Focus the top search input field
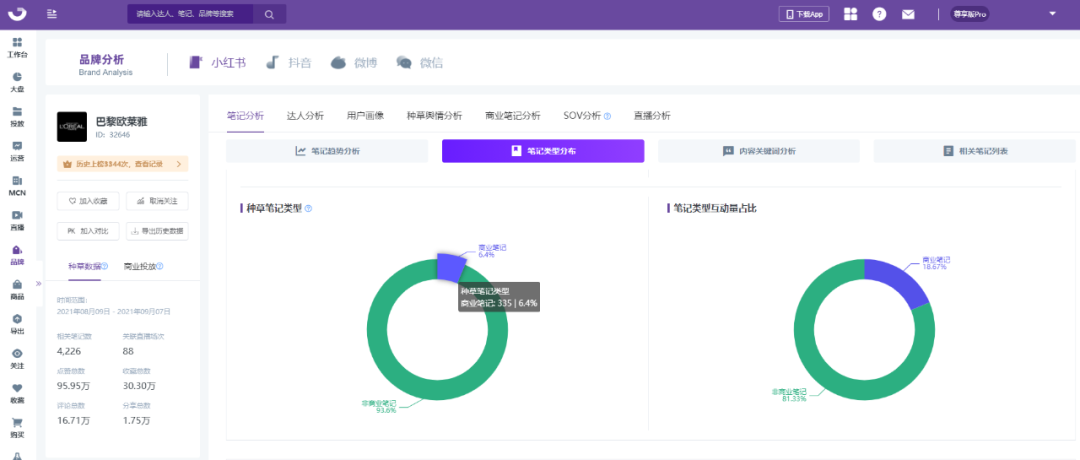Image resolution: width=1080 pixels, height=460 pixels. point(191,14)
